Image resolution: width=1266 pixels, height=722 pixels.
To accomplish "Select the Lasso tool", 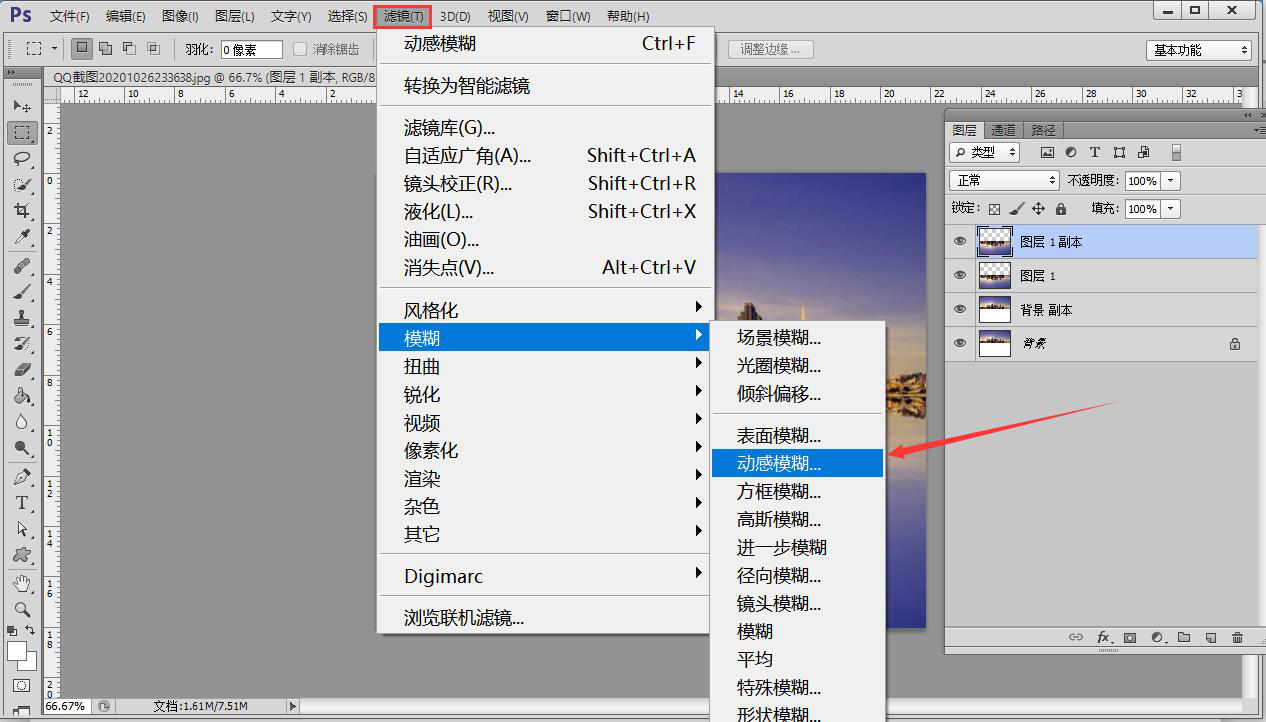I will coord(22,159).
